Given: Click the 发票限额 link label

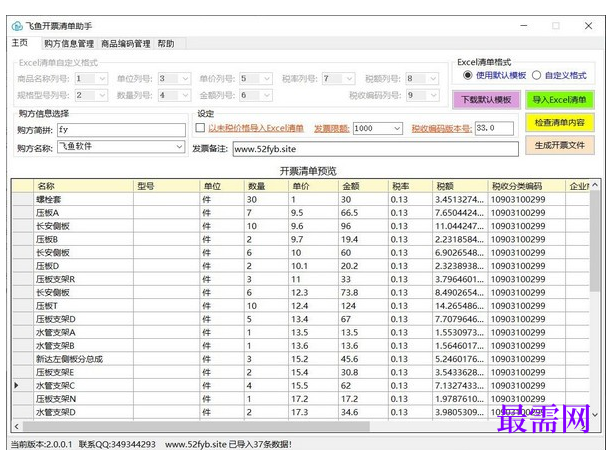Looking at the screenshot, I should click(331, 128).
